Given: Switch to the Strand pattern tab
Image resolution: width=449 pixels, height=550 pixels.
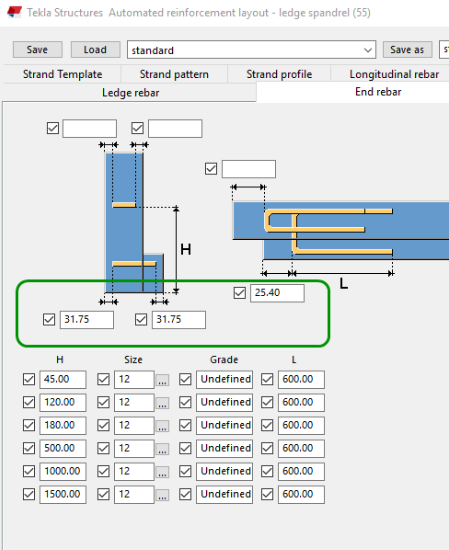Looking at the screenshot, I should (x=174, y=74).
